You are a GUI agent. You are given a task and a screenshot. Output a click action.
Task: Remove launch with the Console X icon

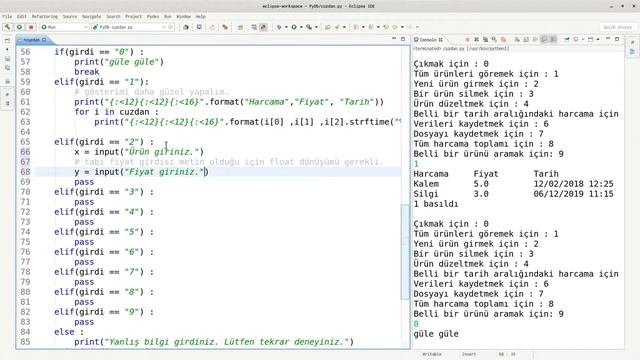pos(476,40)
